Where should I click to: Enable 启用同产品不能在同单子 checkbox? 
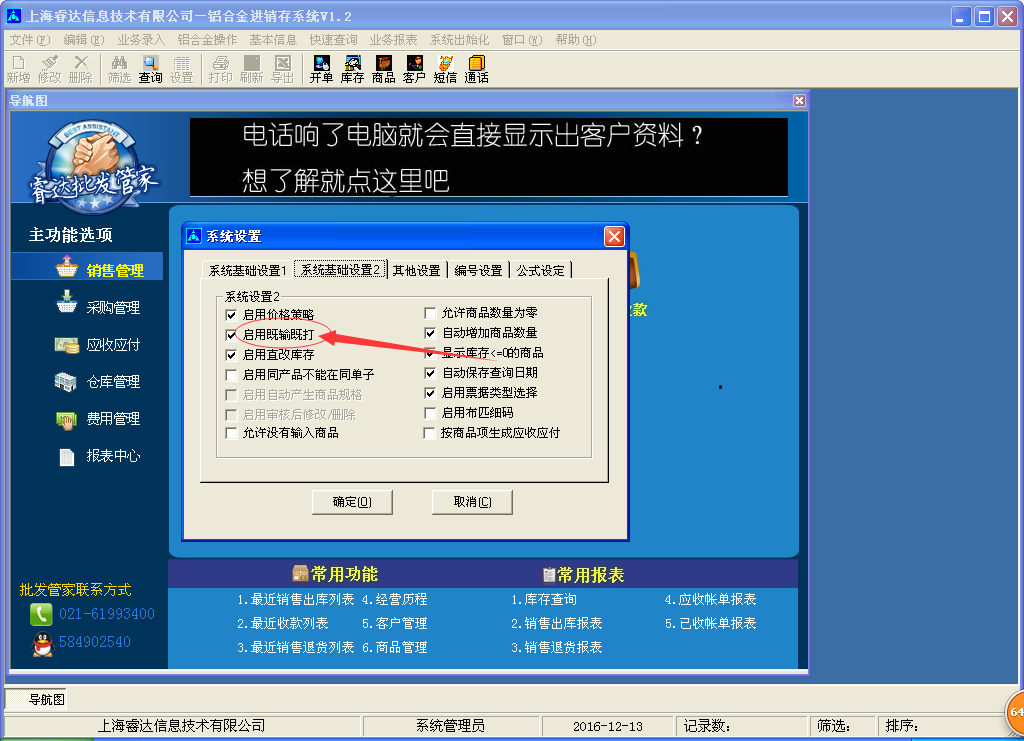coord(231,375)
